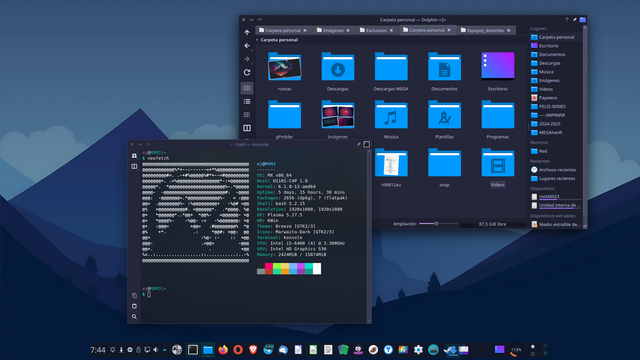
Task: Select the Descargas MEGA folder
Action: point(391,71)
